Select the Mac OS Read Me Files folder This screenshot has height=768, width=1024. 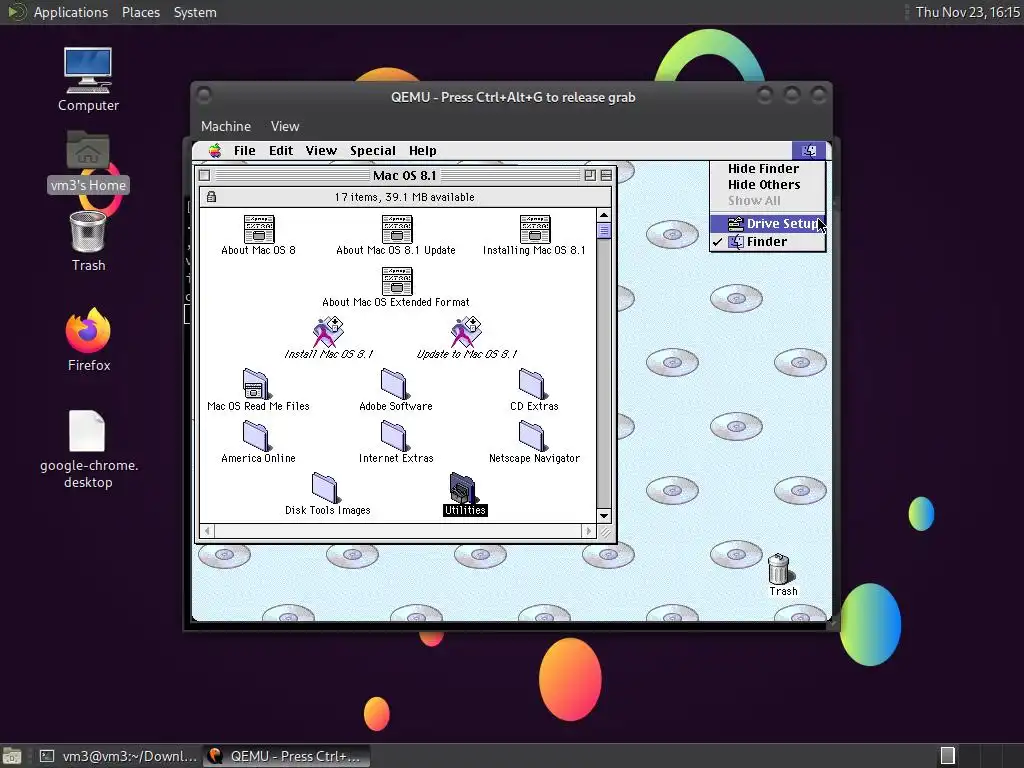(x=255, y=384)
